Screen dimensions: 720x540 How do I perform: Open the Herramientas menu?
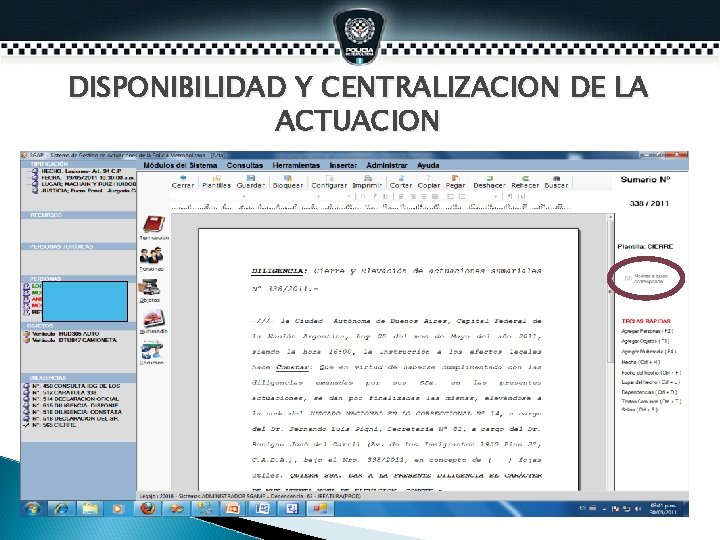pyautogui.click(x=296, y=165)
